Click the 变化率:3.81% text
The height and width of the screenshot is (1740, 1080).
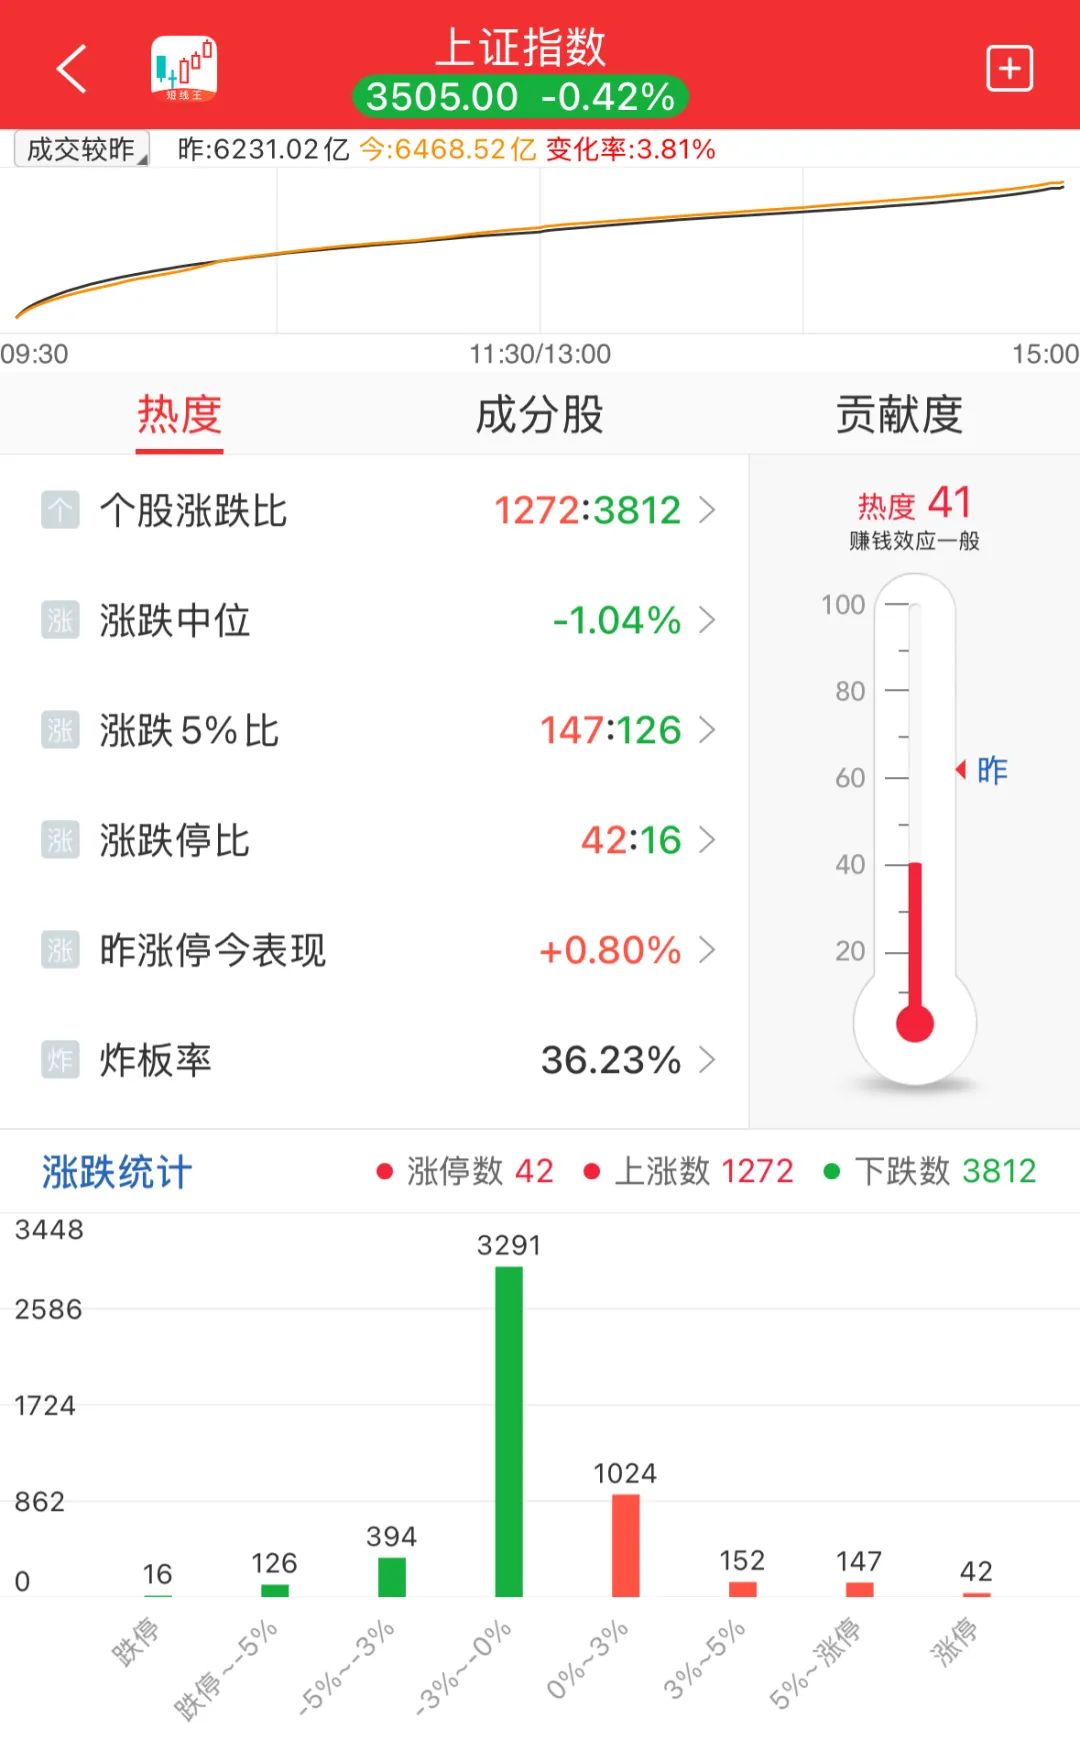pyautogui.click(x=630, y=150)
